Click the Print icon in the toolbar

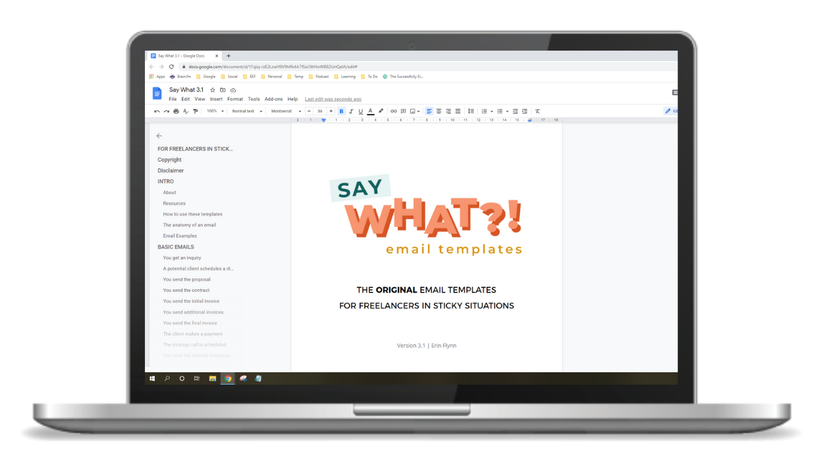[176, 111]
